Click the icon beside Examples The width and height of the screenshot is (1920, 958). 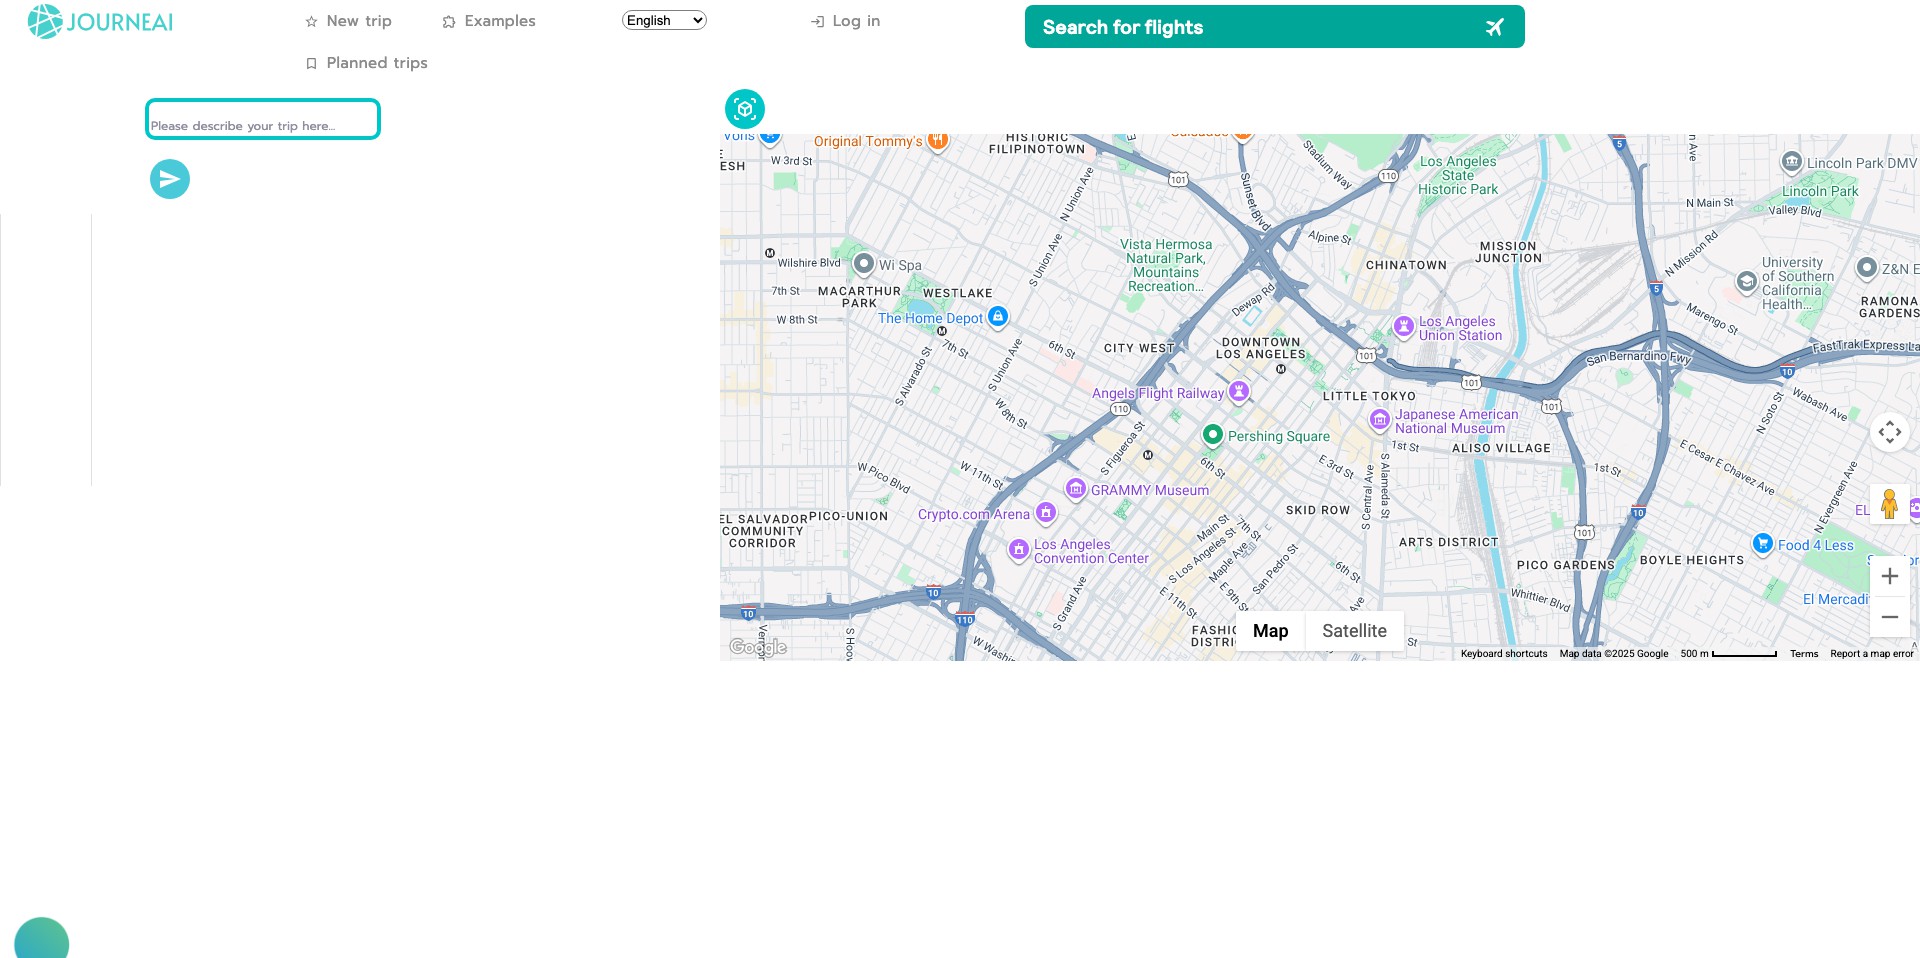[x=449, y=22]
